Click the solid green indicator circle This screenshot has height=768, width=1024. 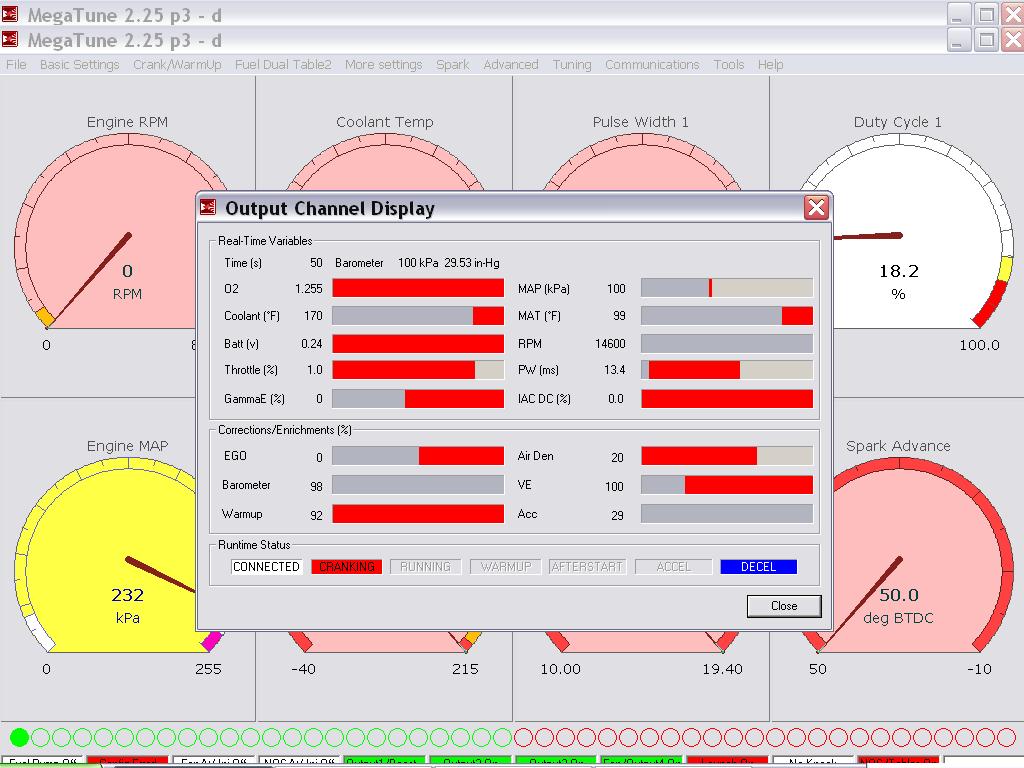[x=20, y=737]
